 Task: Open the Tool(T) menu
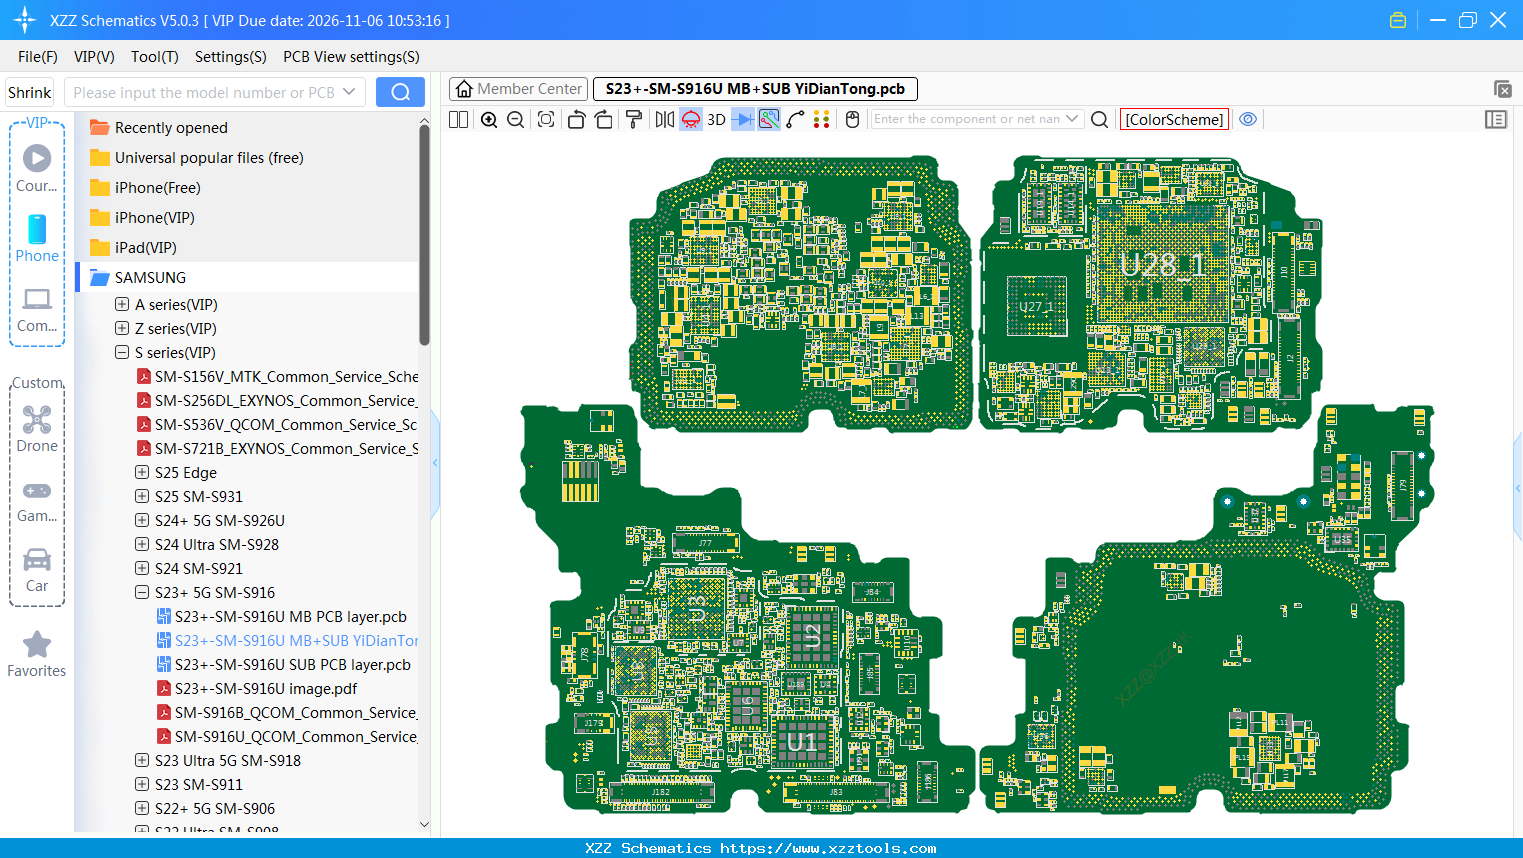pyautogui.click(x=154, y=57)
